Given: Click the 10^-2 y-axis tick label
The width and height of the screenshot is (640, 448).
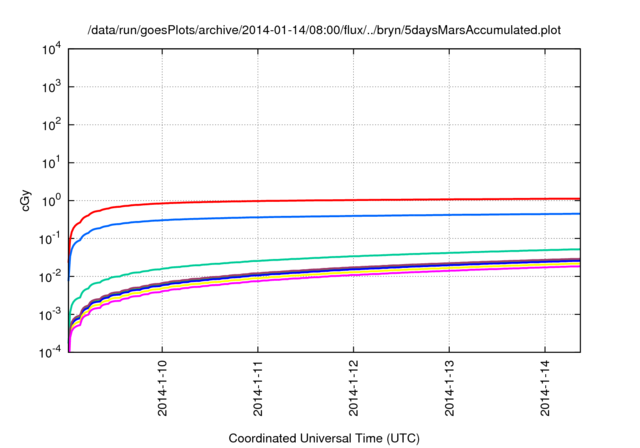Looking at the screenshot, I should coord(50,277).
